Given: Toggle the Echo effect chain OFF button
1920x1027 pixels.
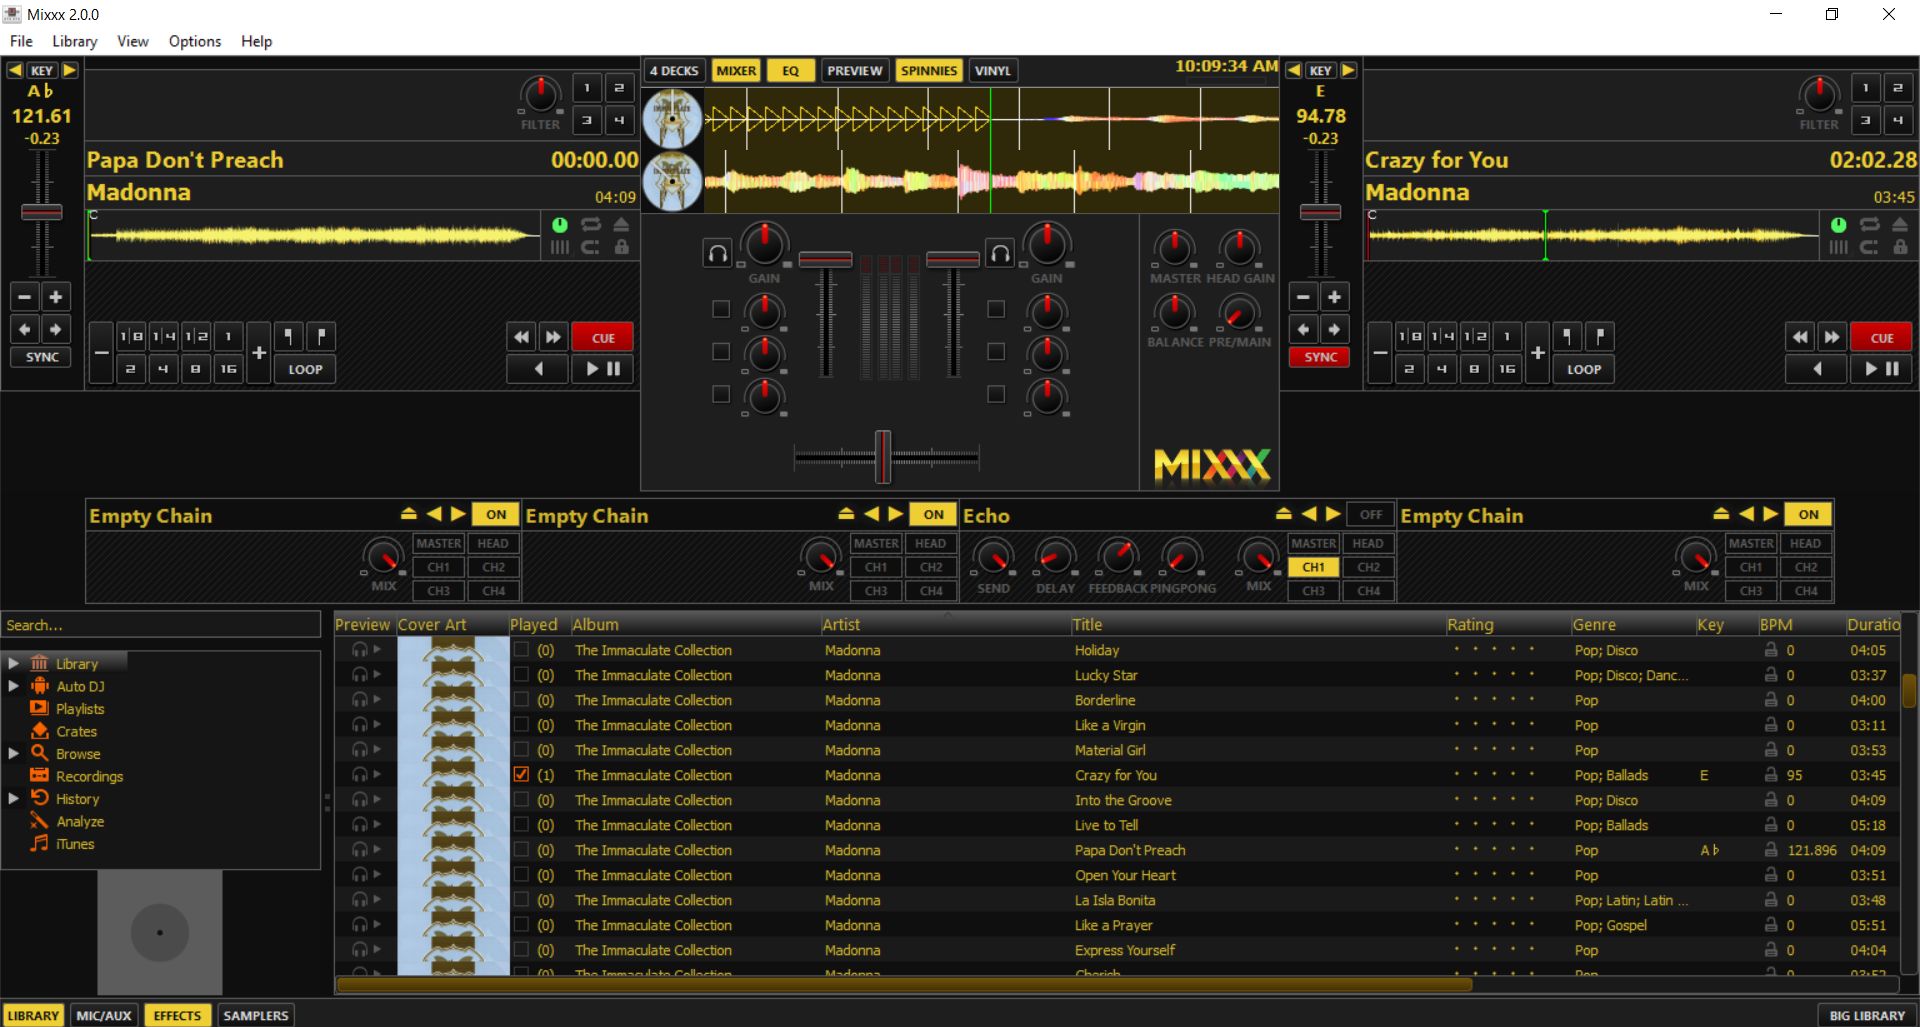Looking at the screenshot, I should 1370,514.
